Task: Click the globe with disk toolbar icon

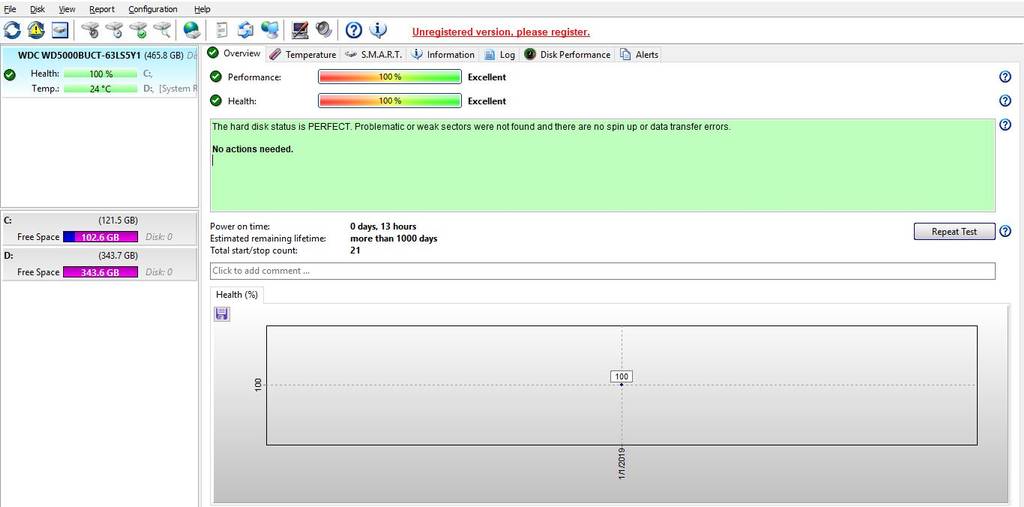Action: [x=191, y=29]
